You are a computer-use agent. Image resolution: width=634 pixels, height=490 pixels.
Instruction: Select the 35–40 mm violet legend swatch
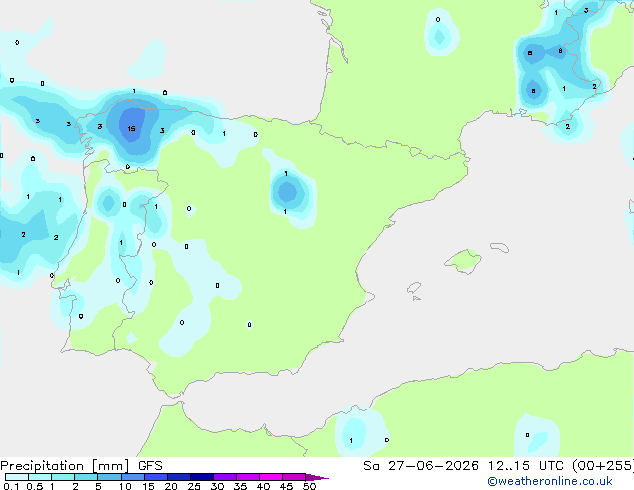pyautogui.click(x=247, y=477)
